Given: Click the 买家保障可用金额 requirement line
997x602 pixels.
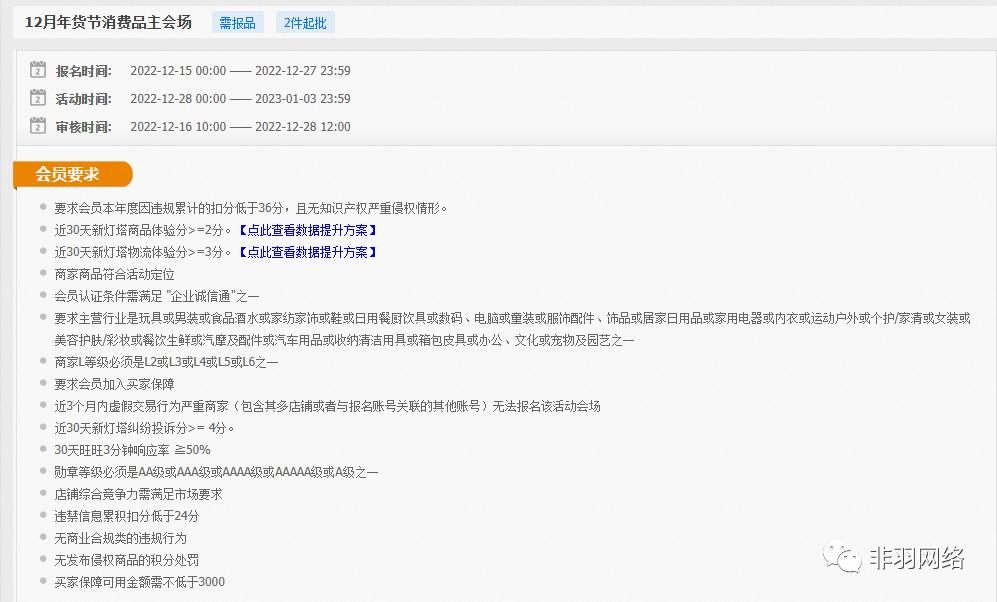Looking at the screenshot, I should (139, 582).
